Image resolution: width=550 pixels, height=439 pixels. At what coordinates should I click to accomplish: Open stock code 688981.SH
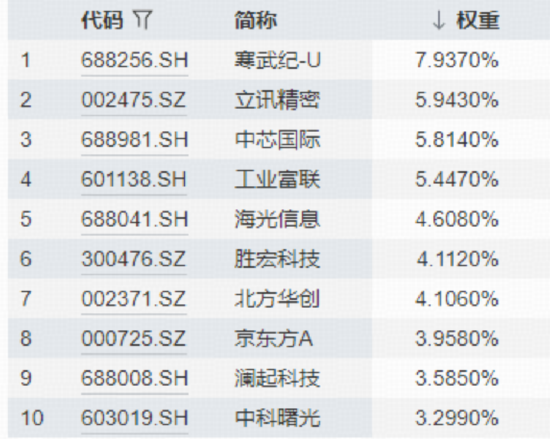coord(135,140)
